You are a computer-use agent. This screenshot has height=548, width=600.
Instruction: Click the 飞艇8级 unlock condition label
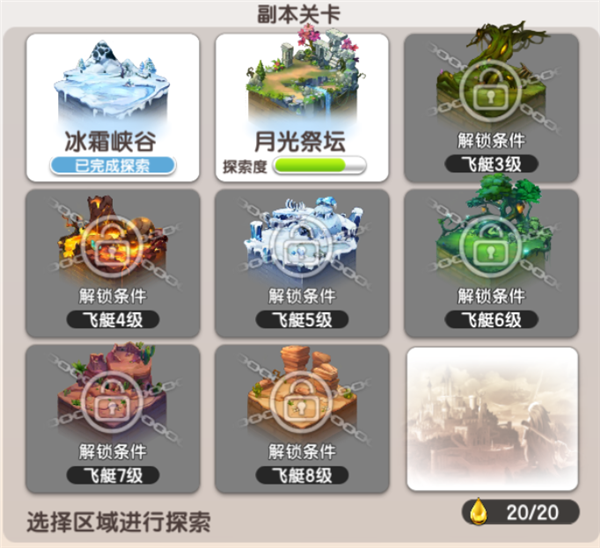(302, 475)
